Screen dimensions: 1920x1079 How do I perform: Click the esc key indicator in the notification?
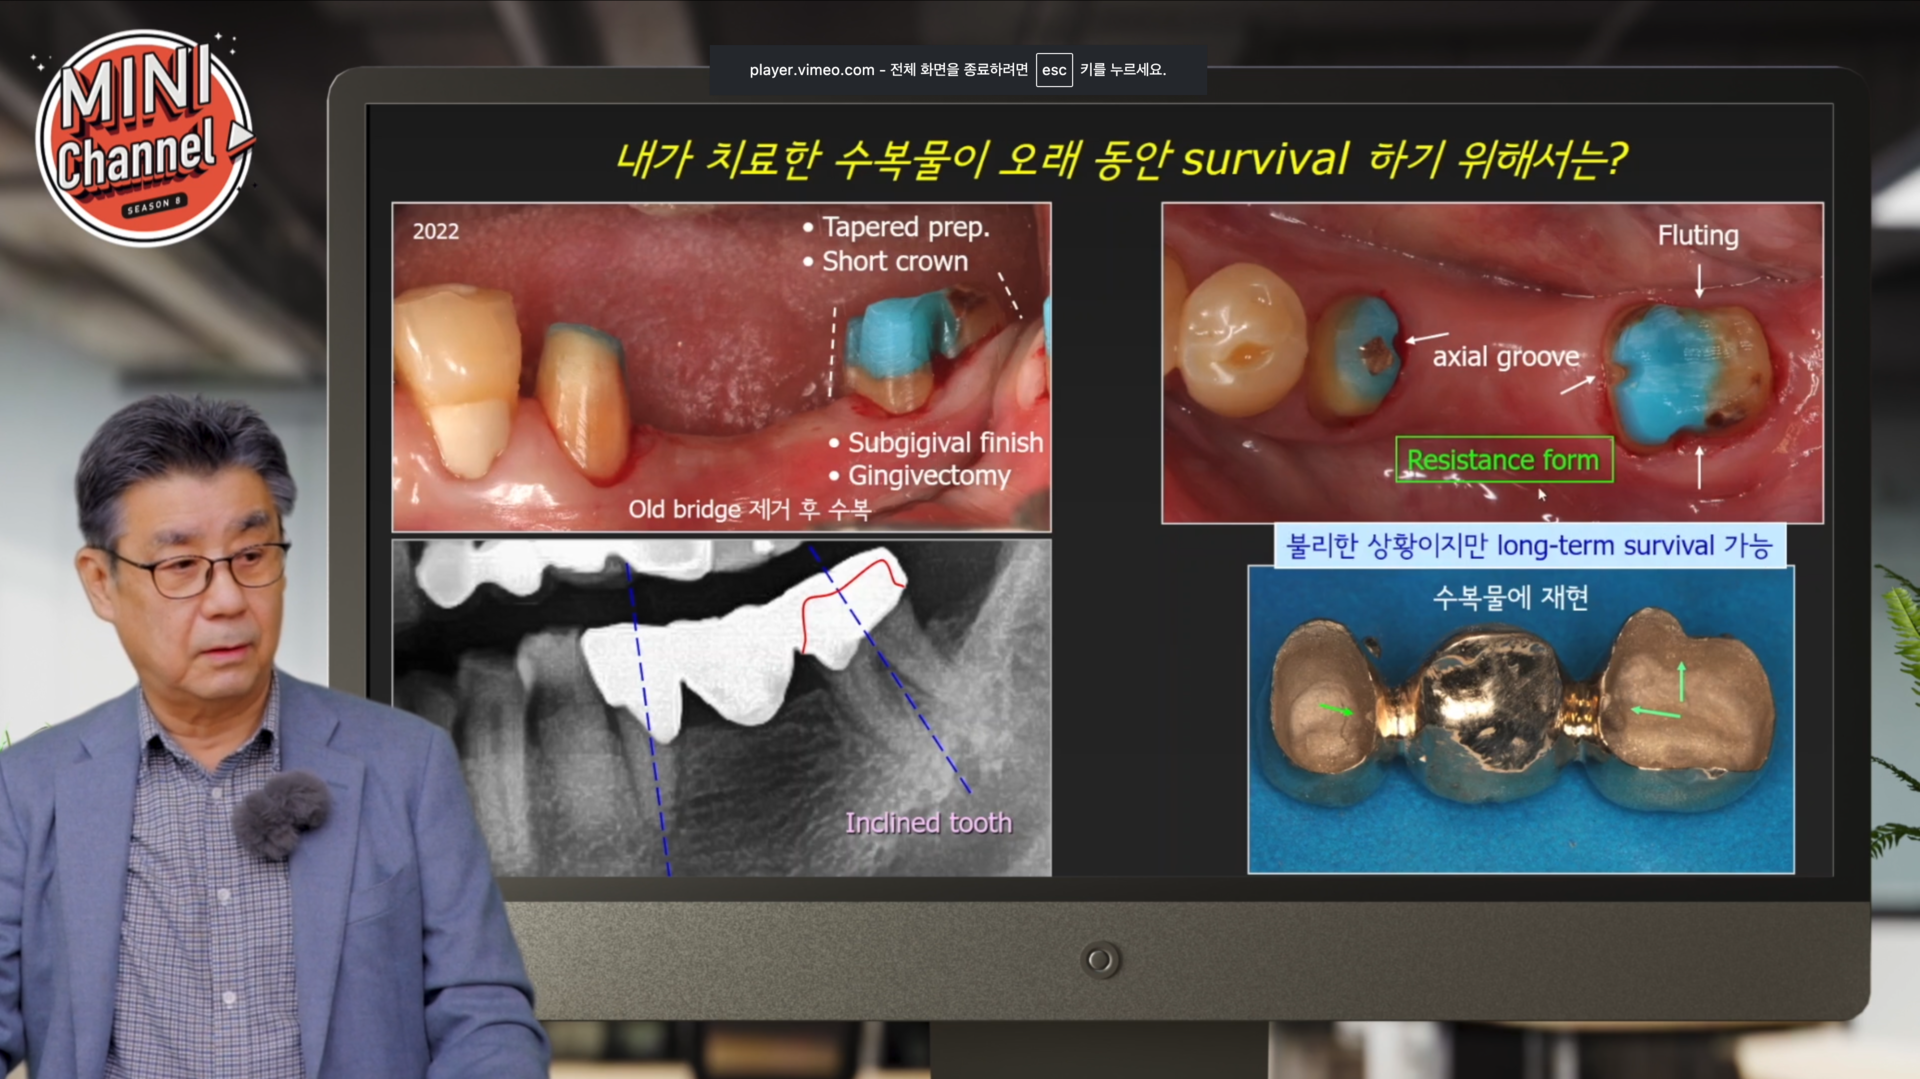pos(1053,70)
